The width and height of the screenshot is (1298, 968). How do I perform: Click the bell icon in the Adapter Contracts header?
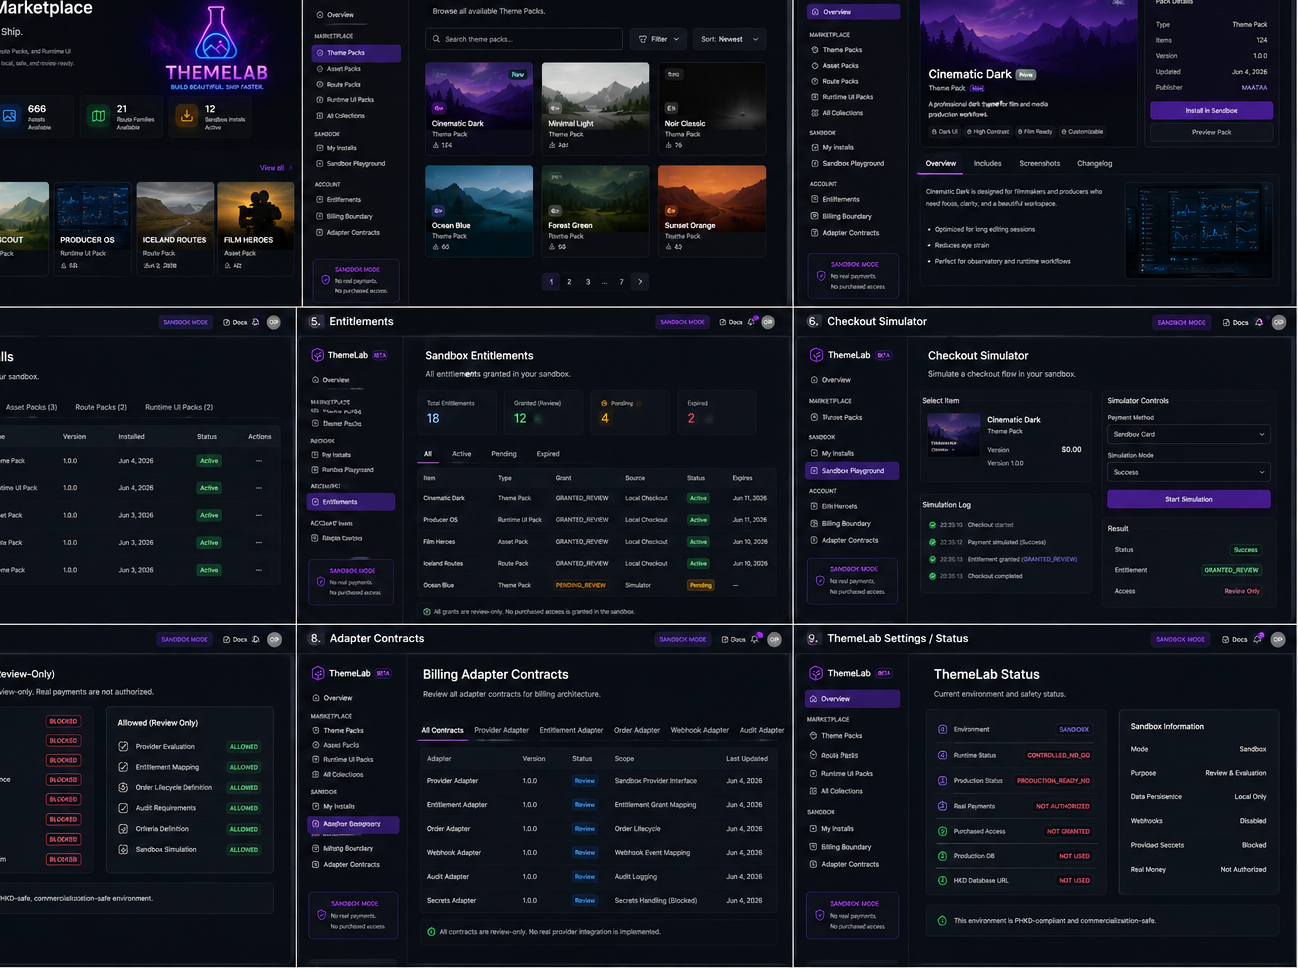coord(756,638)
